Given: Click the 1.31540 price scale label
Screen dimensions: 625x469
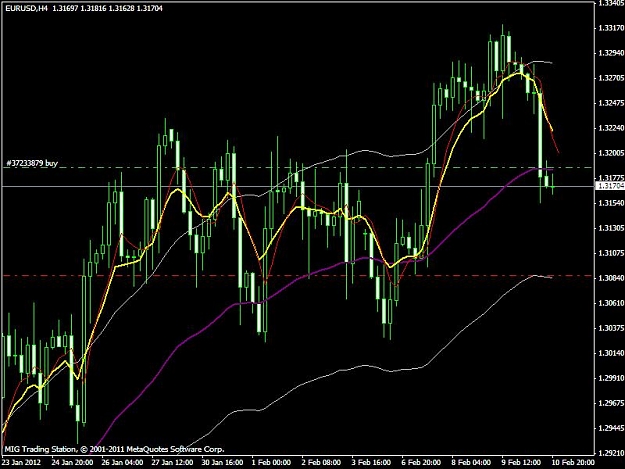Looking at the screenshot, I should pyautogui.click(x=611, y=203).
